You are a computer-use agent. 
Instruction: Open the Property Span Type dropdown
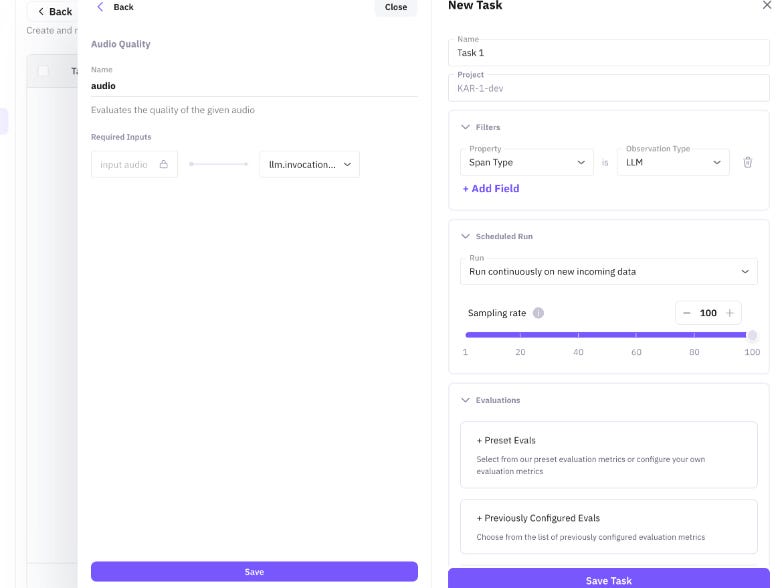click(527, 162)
